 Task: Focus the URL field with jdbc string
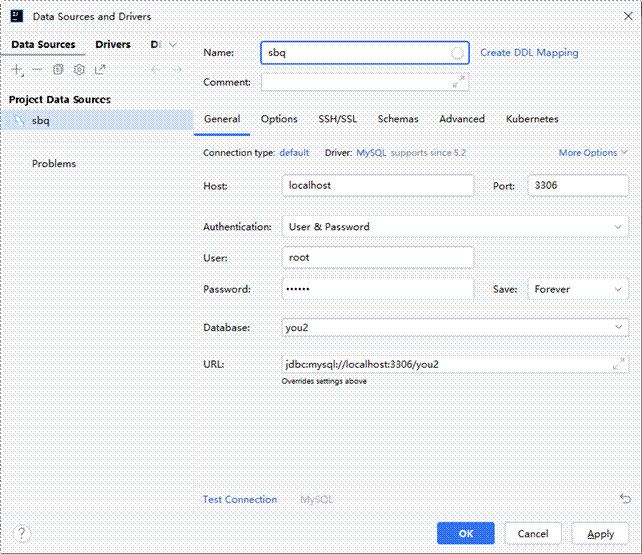(x=455, y=364)
